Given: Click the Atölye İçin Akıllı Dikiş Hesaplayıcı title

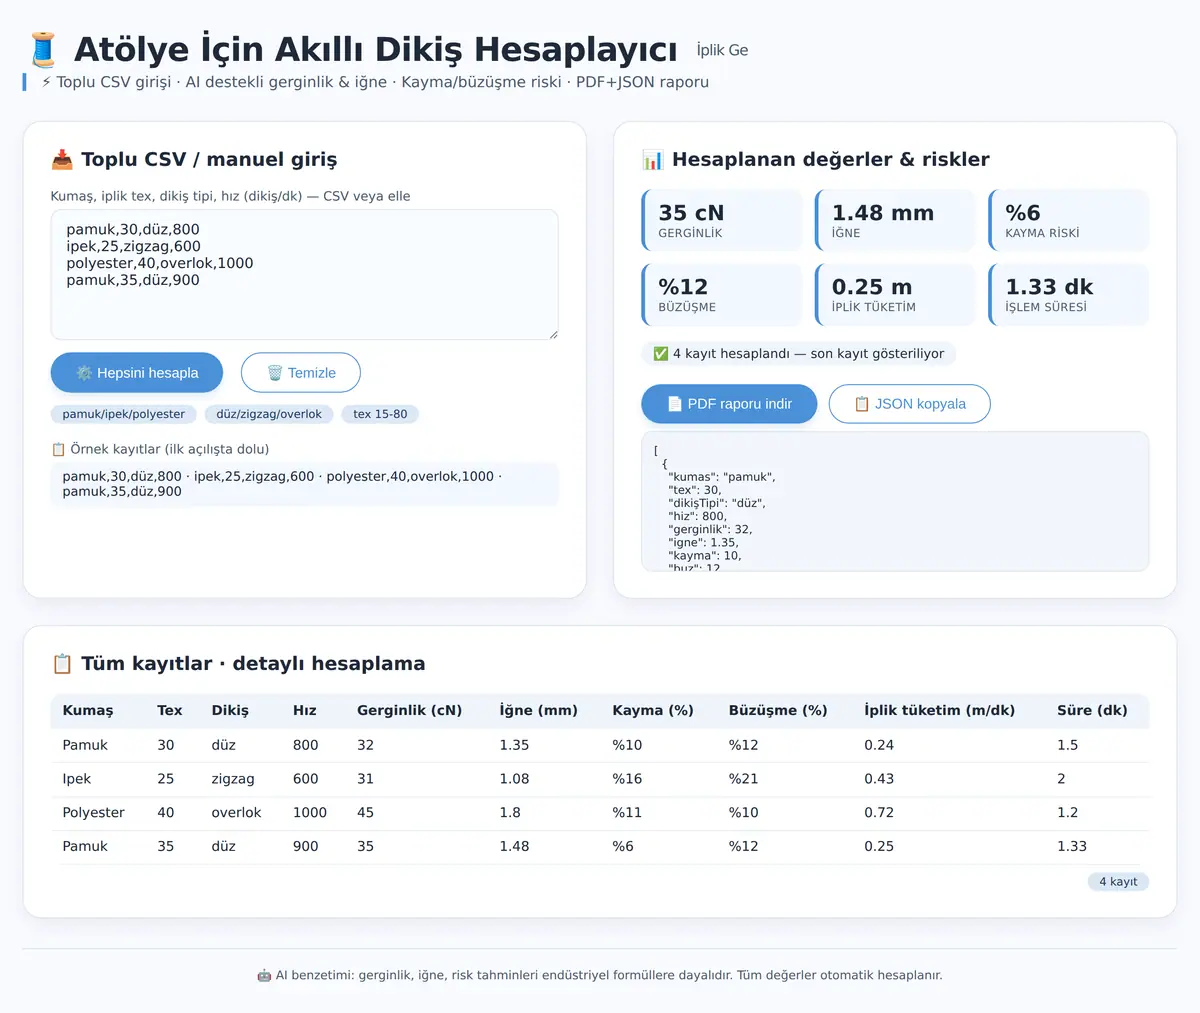Looking at the screenshot, I should point(375,49).
